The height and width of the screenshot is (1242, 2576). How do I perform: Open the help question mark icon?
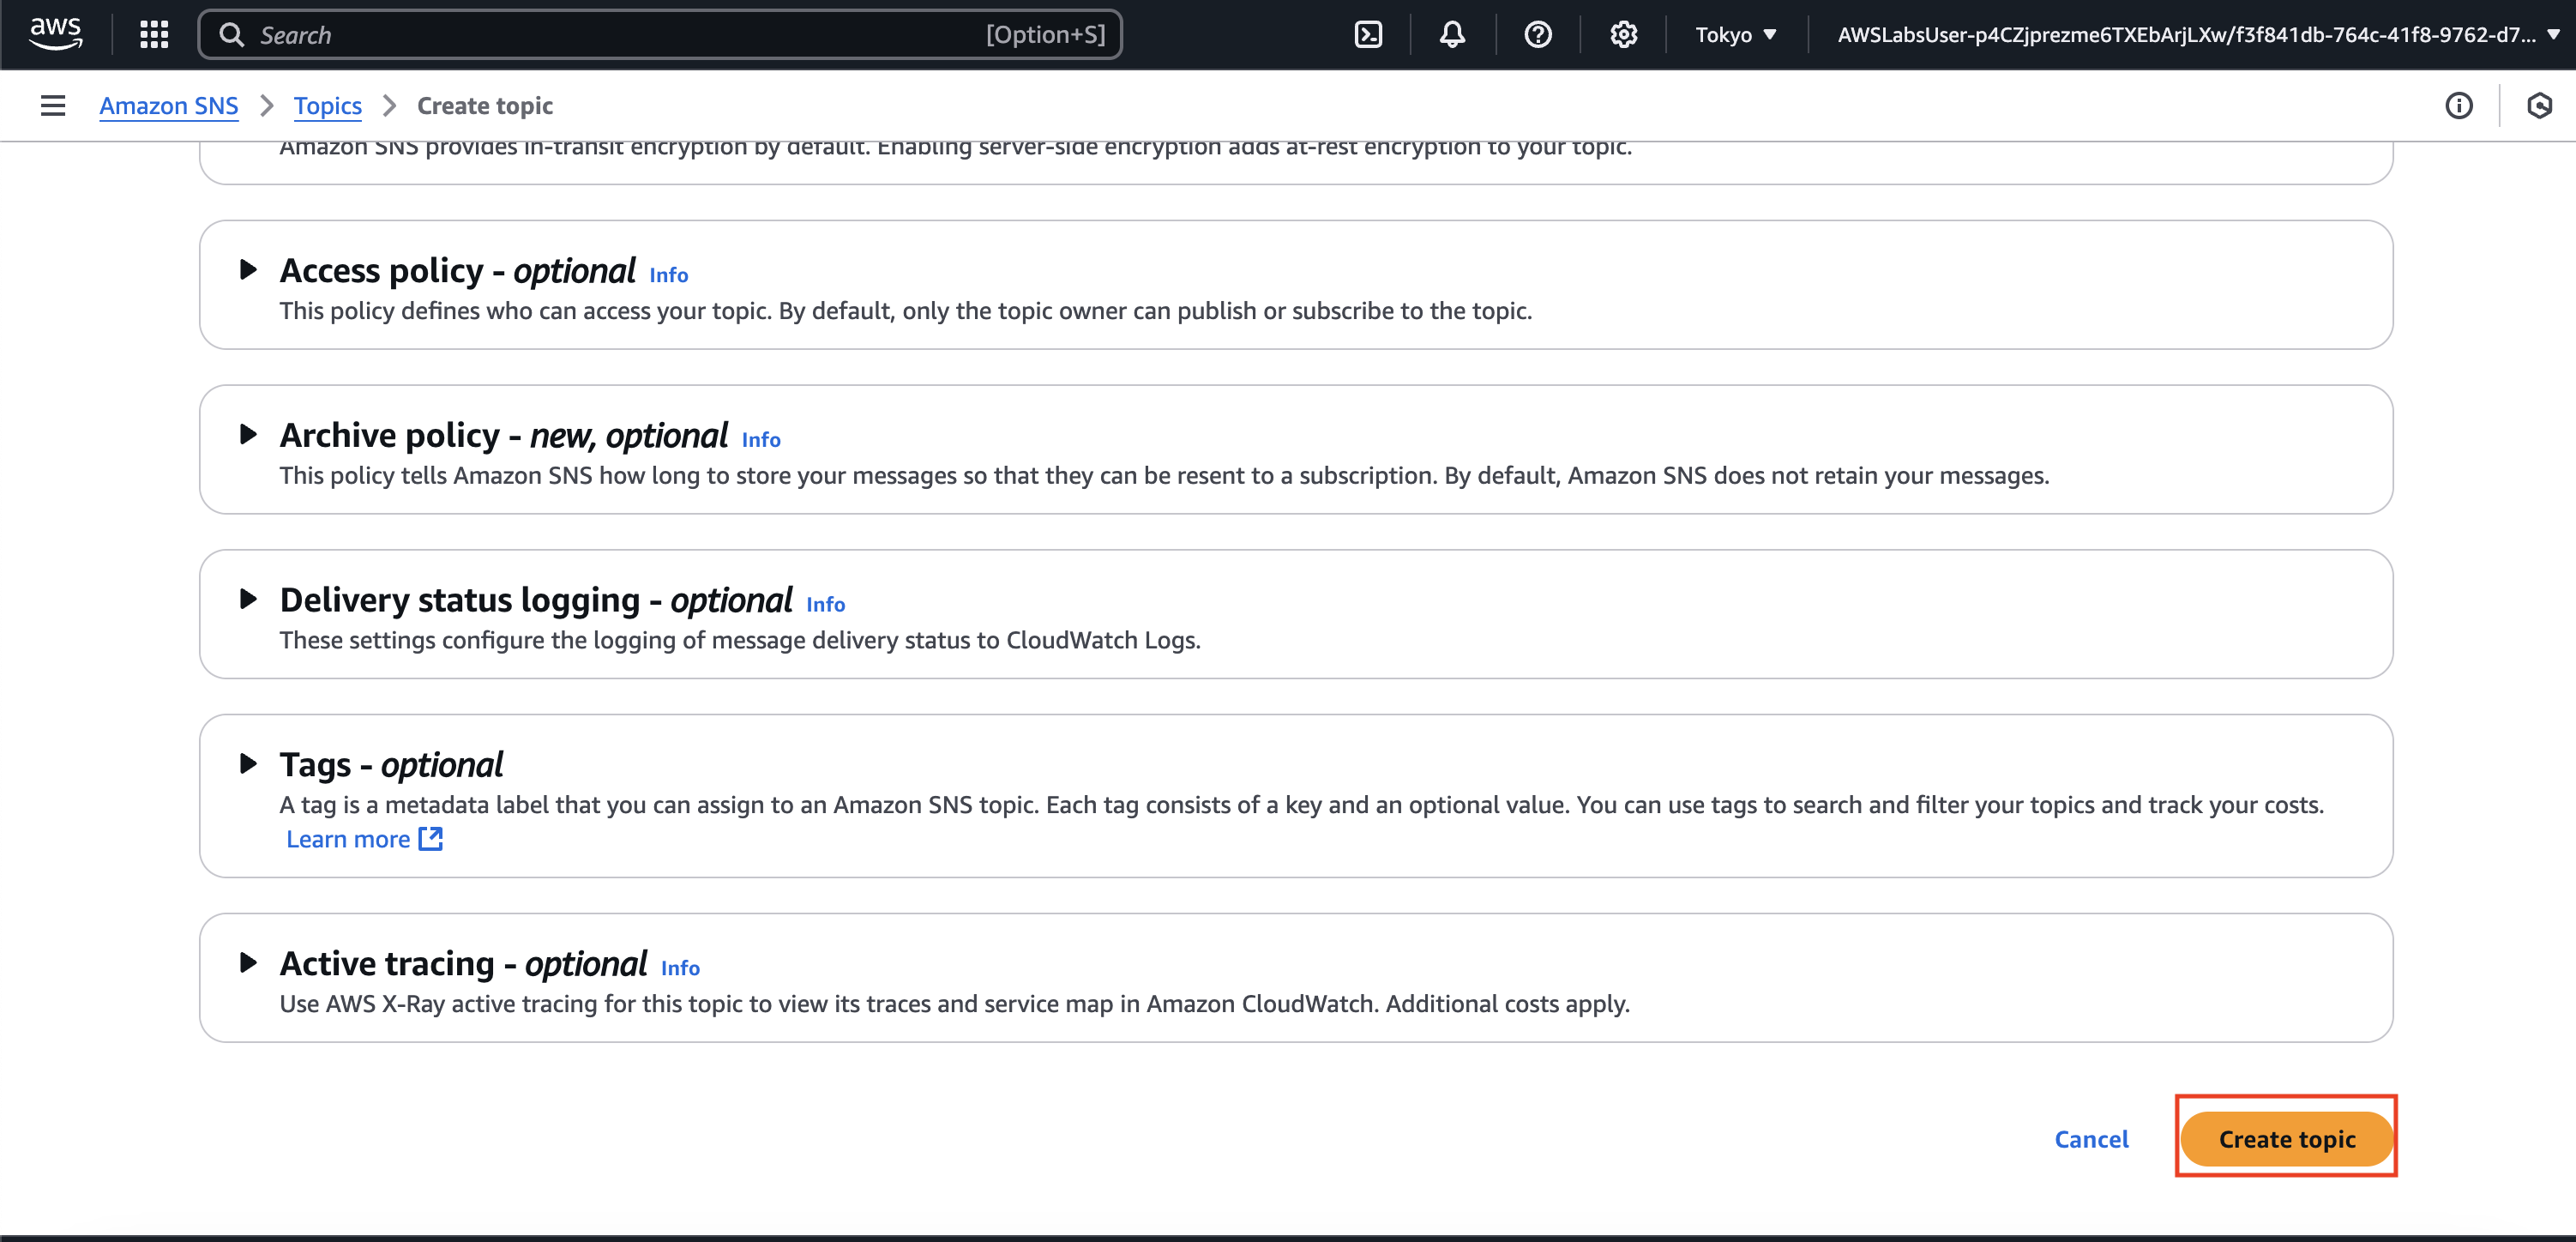pos(1537,35)
